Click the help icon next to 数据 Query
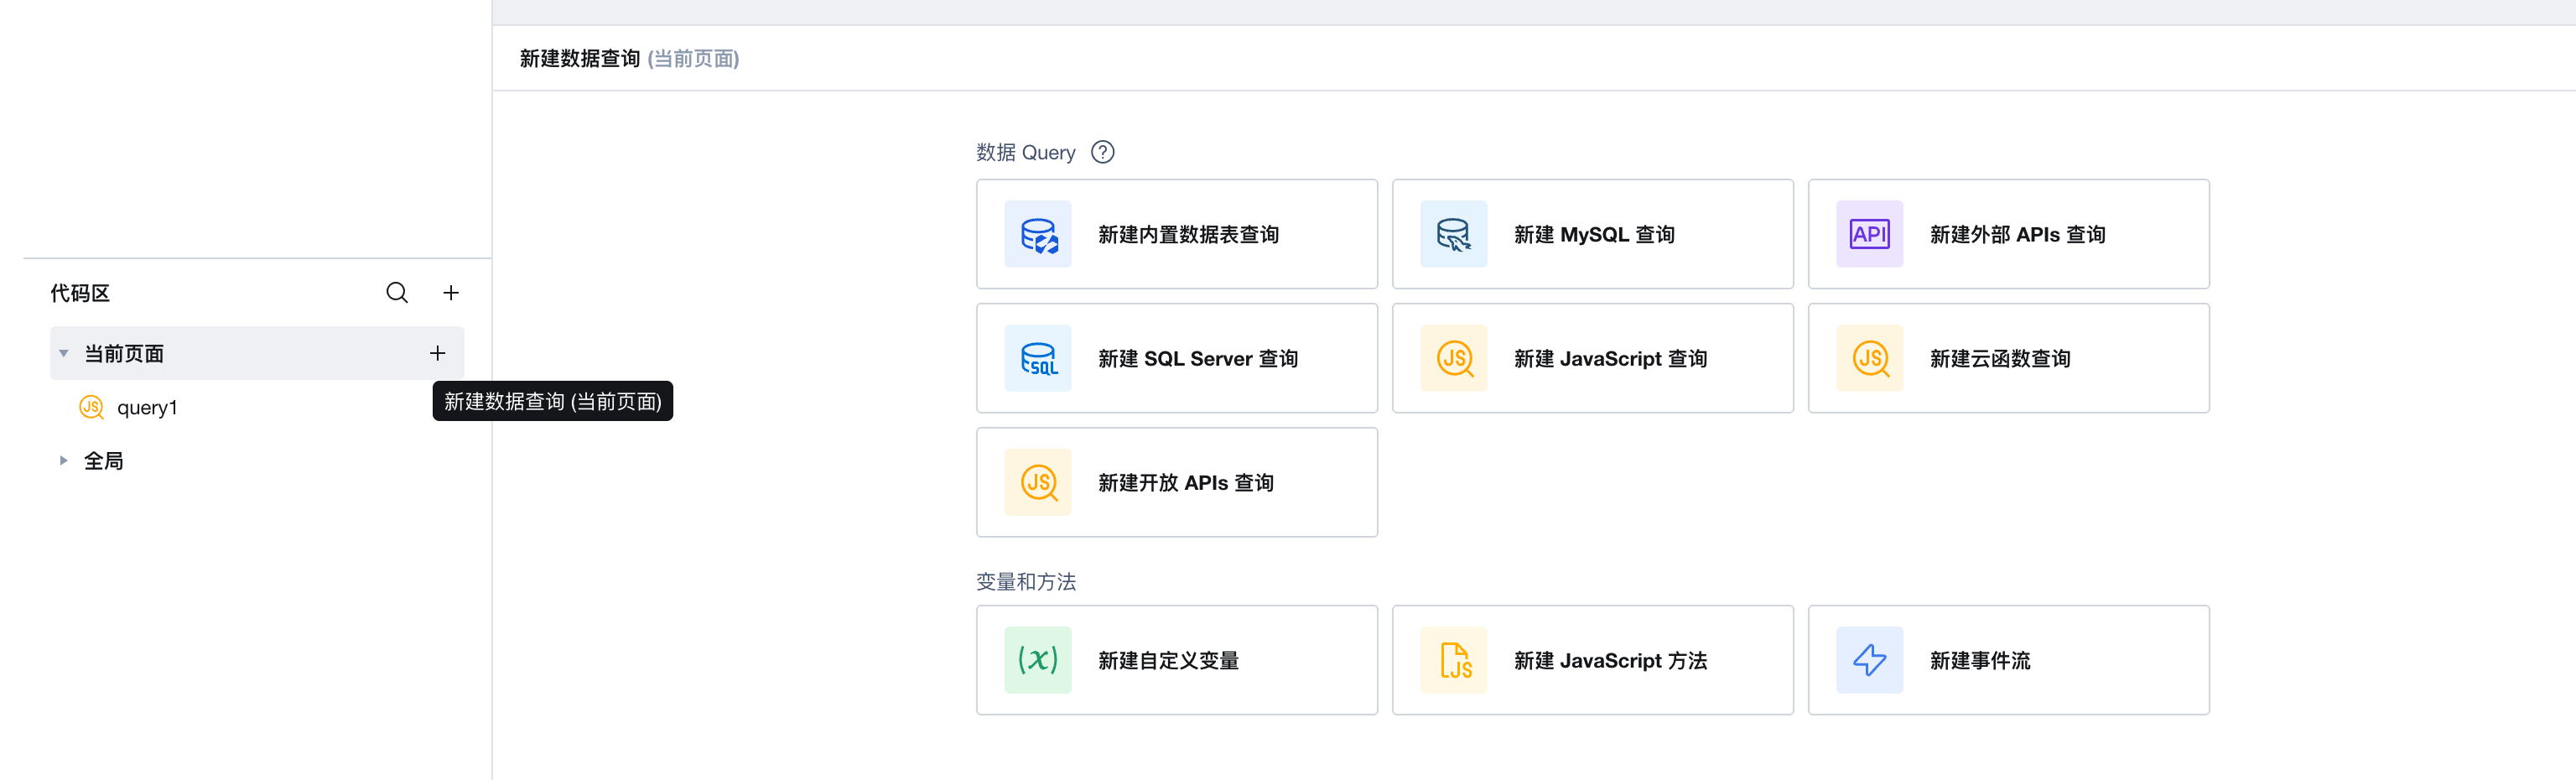This screenshot has width=2576, height=780. click(x=1102, y=152)
